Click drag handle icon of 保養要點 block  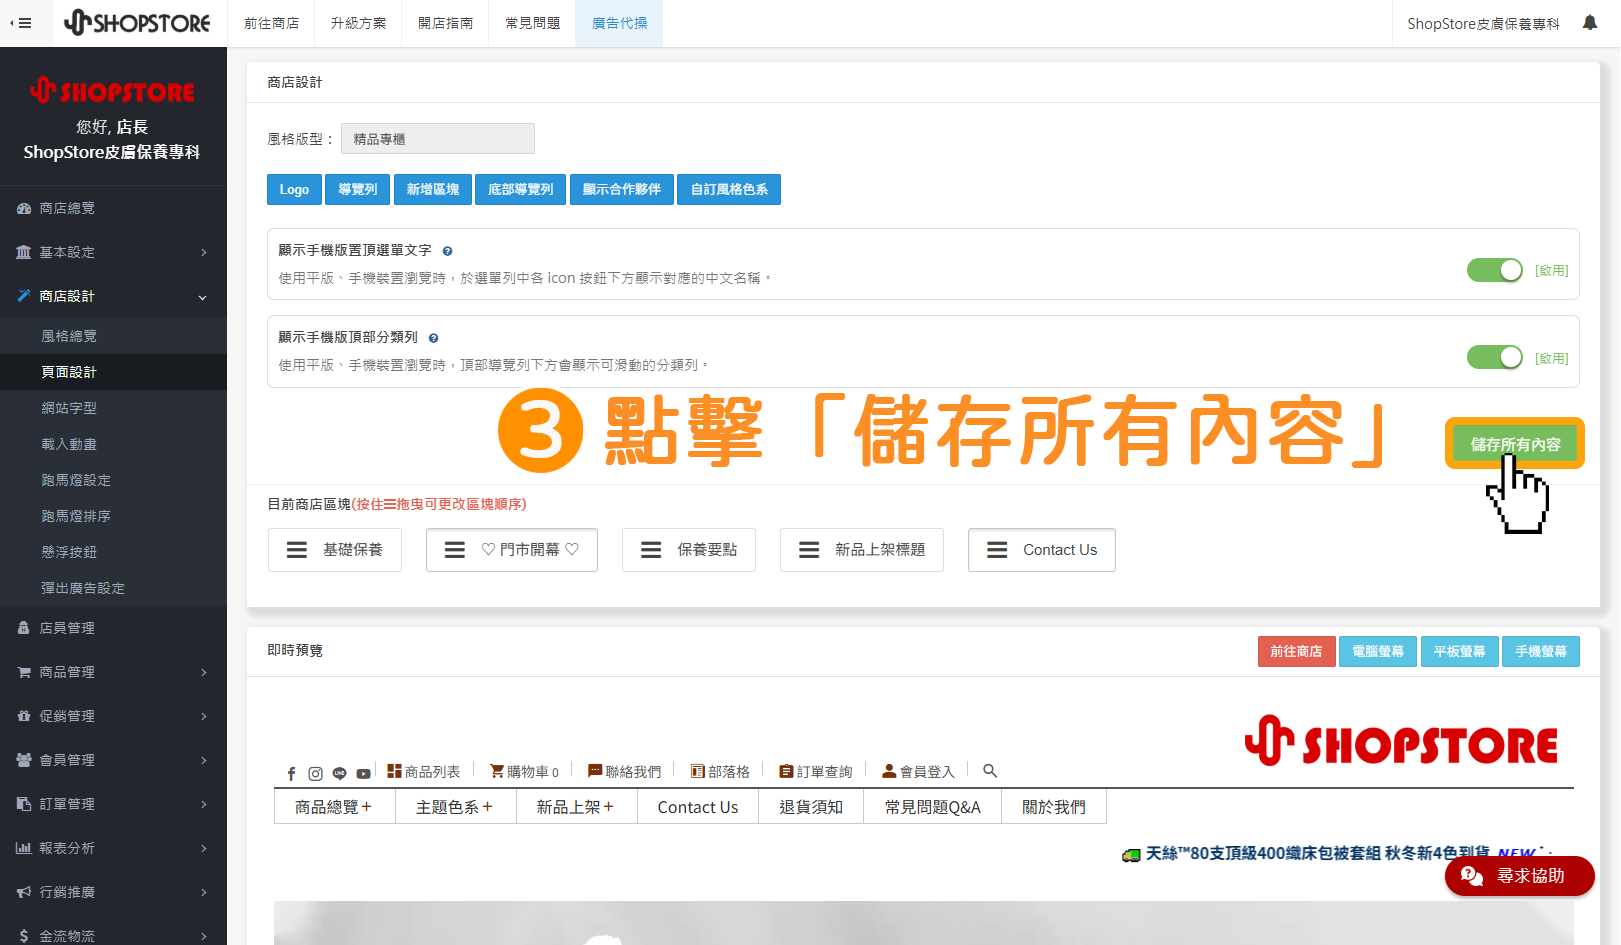click(x=651, y=550)
